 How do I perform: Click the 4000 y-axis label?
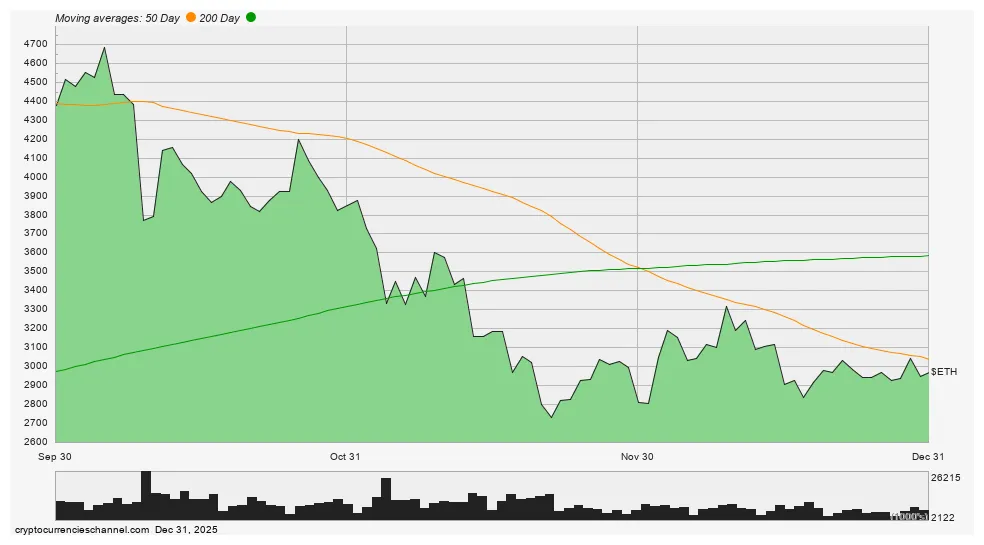click(35, 176)
